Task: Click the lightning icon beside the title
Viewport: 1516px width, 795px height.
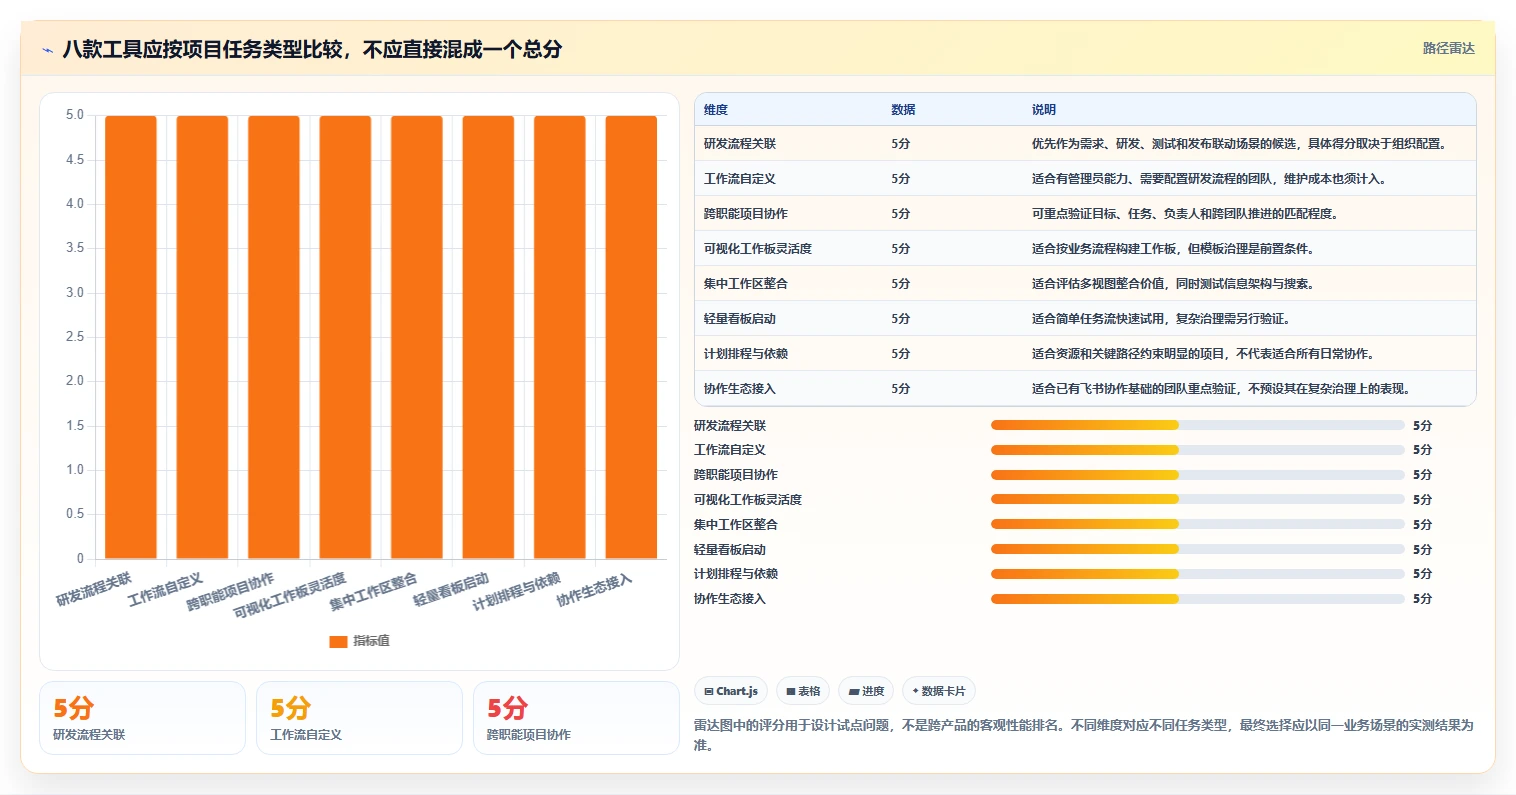Action: click(47, 49)
